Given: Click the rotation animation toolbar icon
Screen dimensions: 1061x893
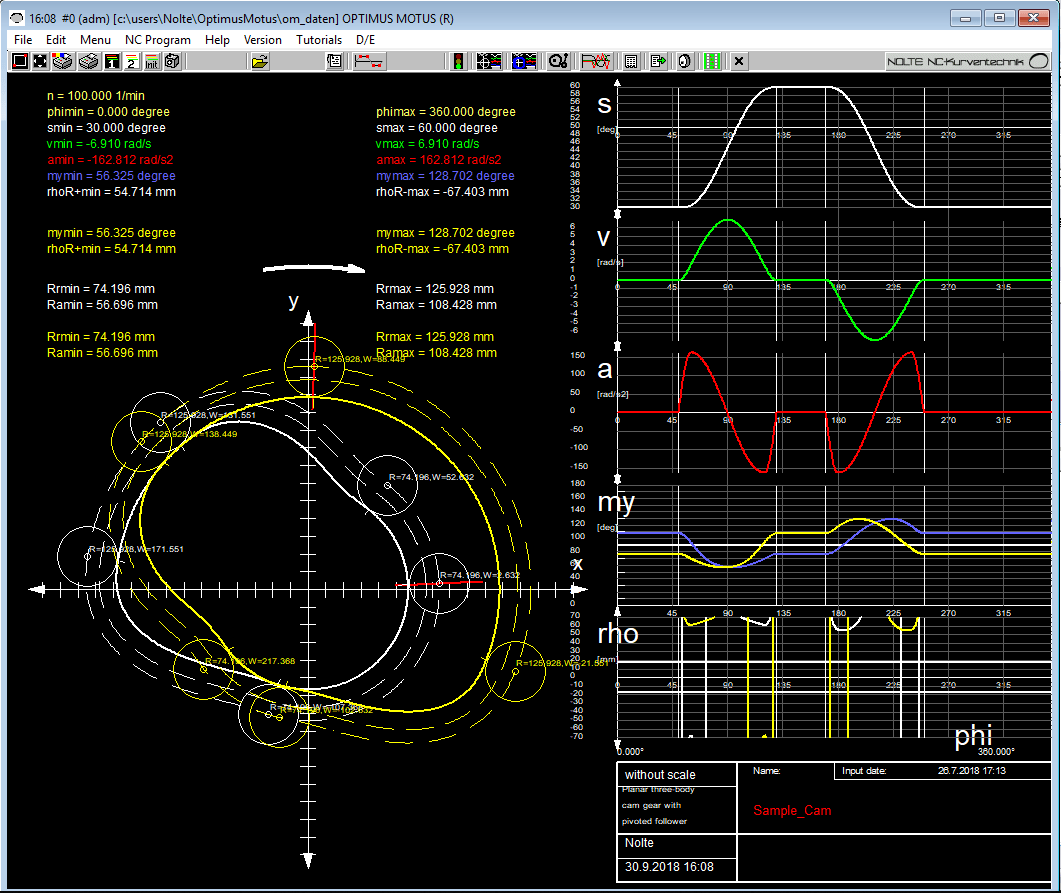Looking at the screenshot, I should point(683,61).
